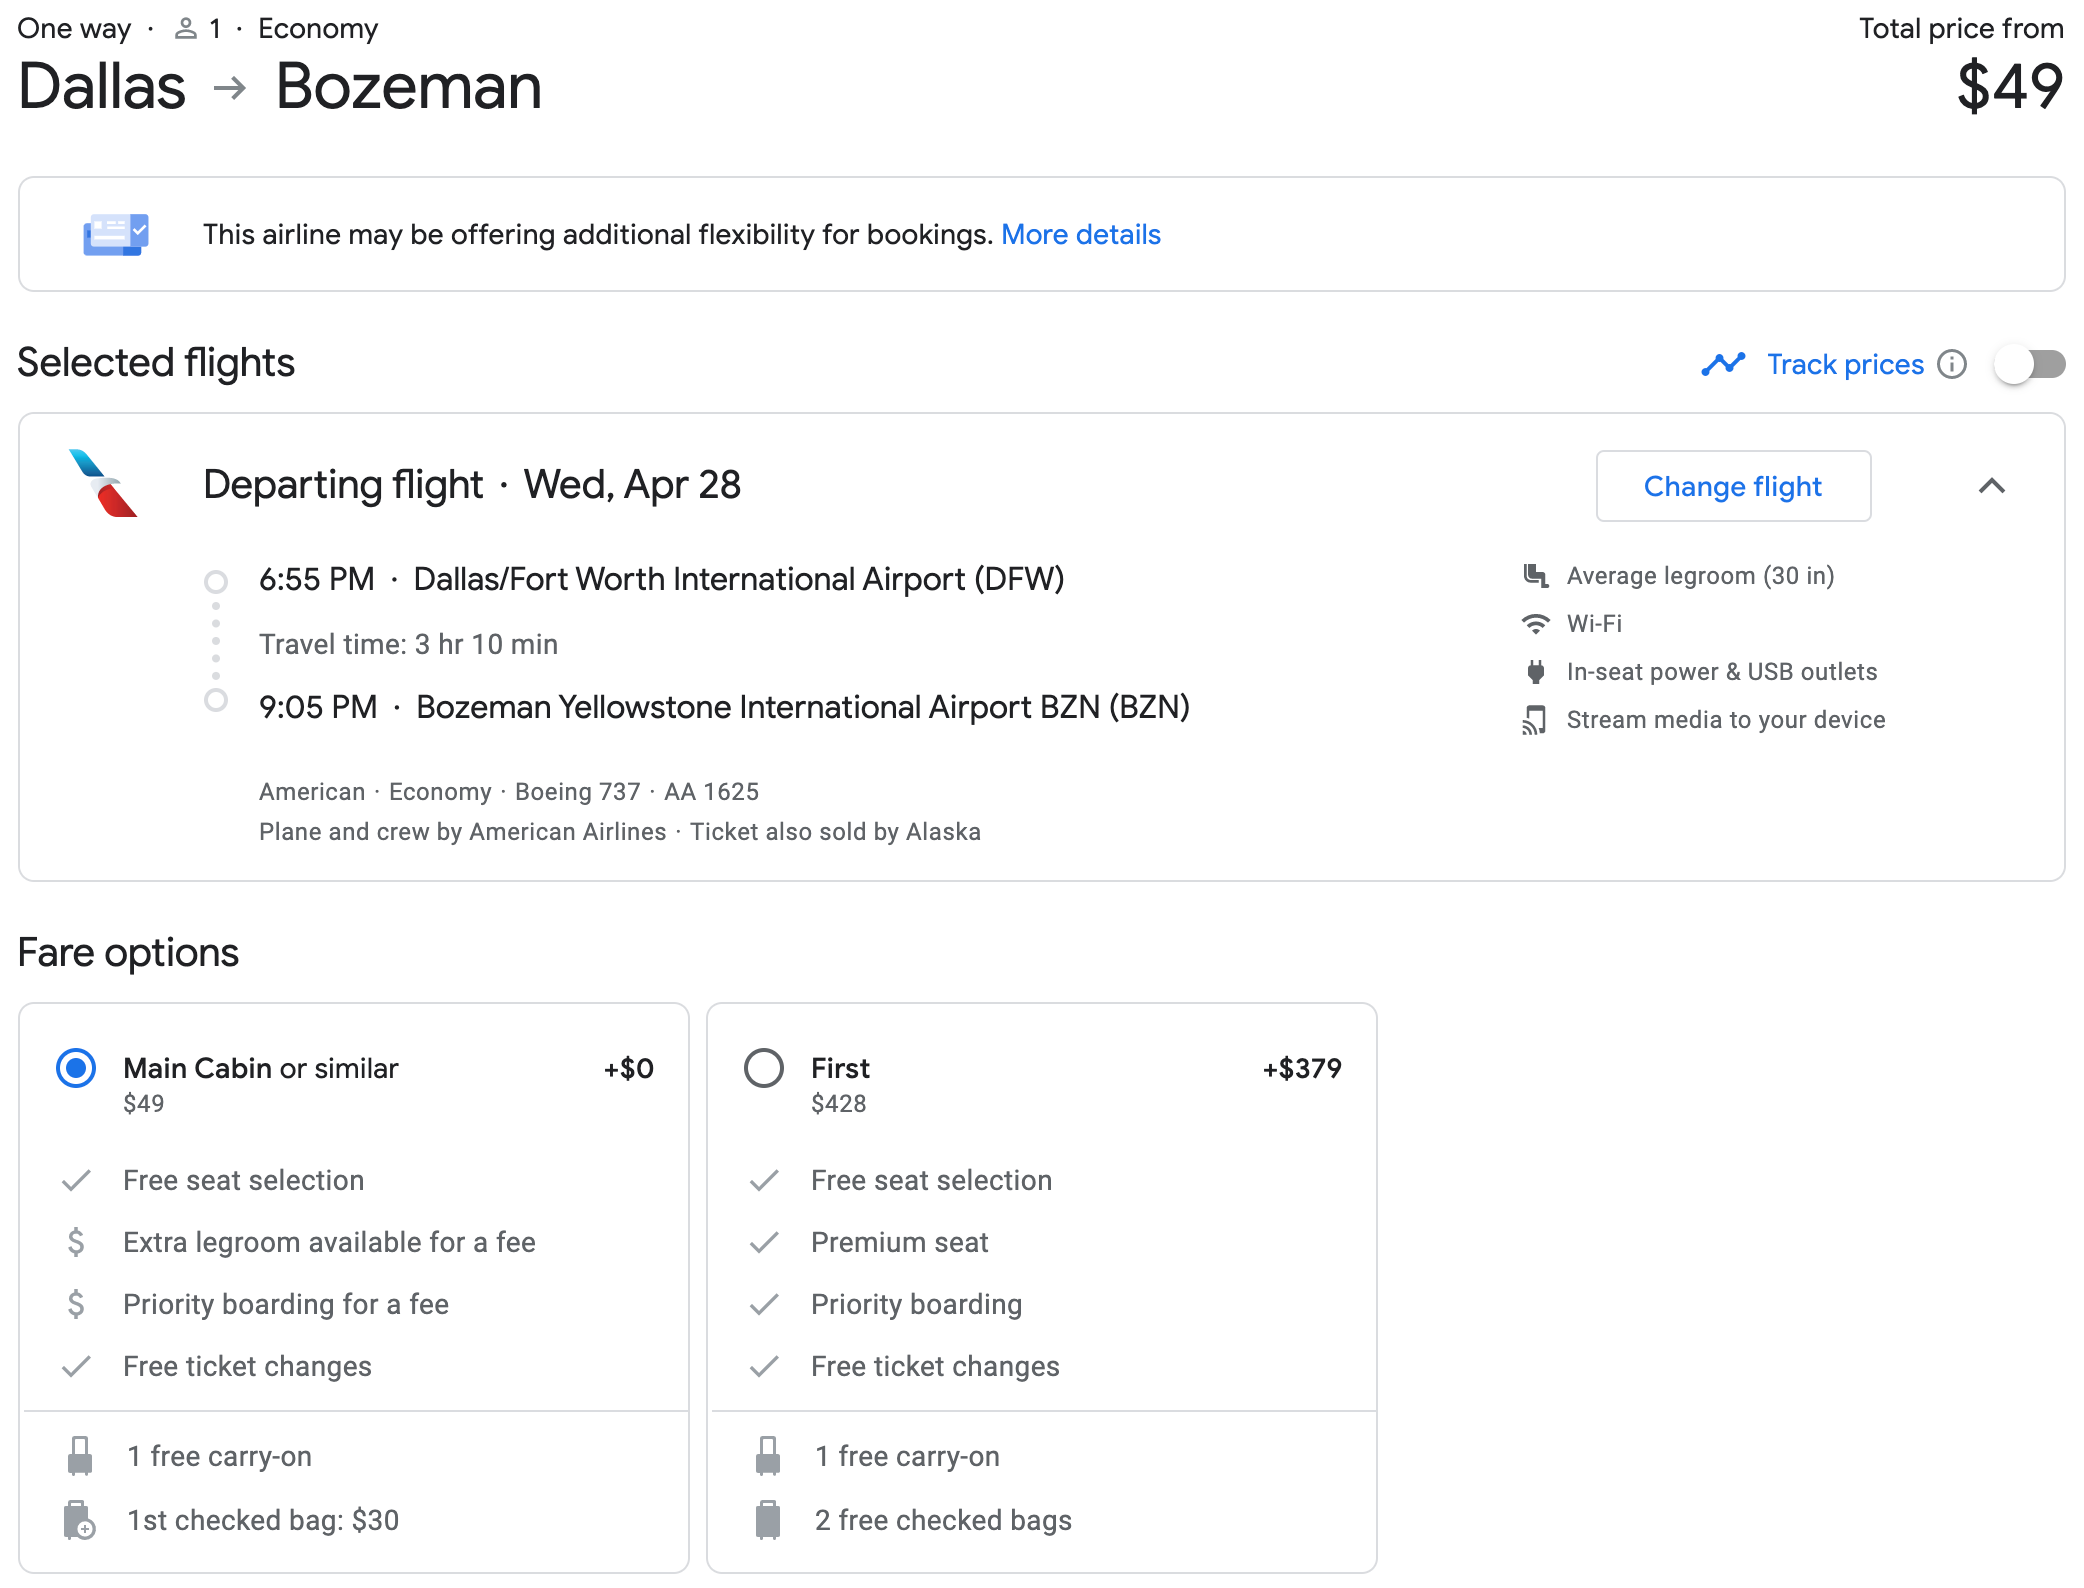Click the 1st checked bag fee icon
2084x1588 pixels.
pos(79,1520)
